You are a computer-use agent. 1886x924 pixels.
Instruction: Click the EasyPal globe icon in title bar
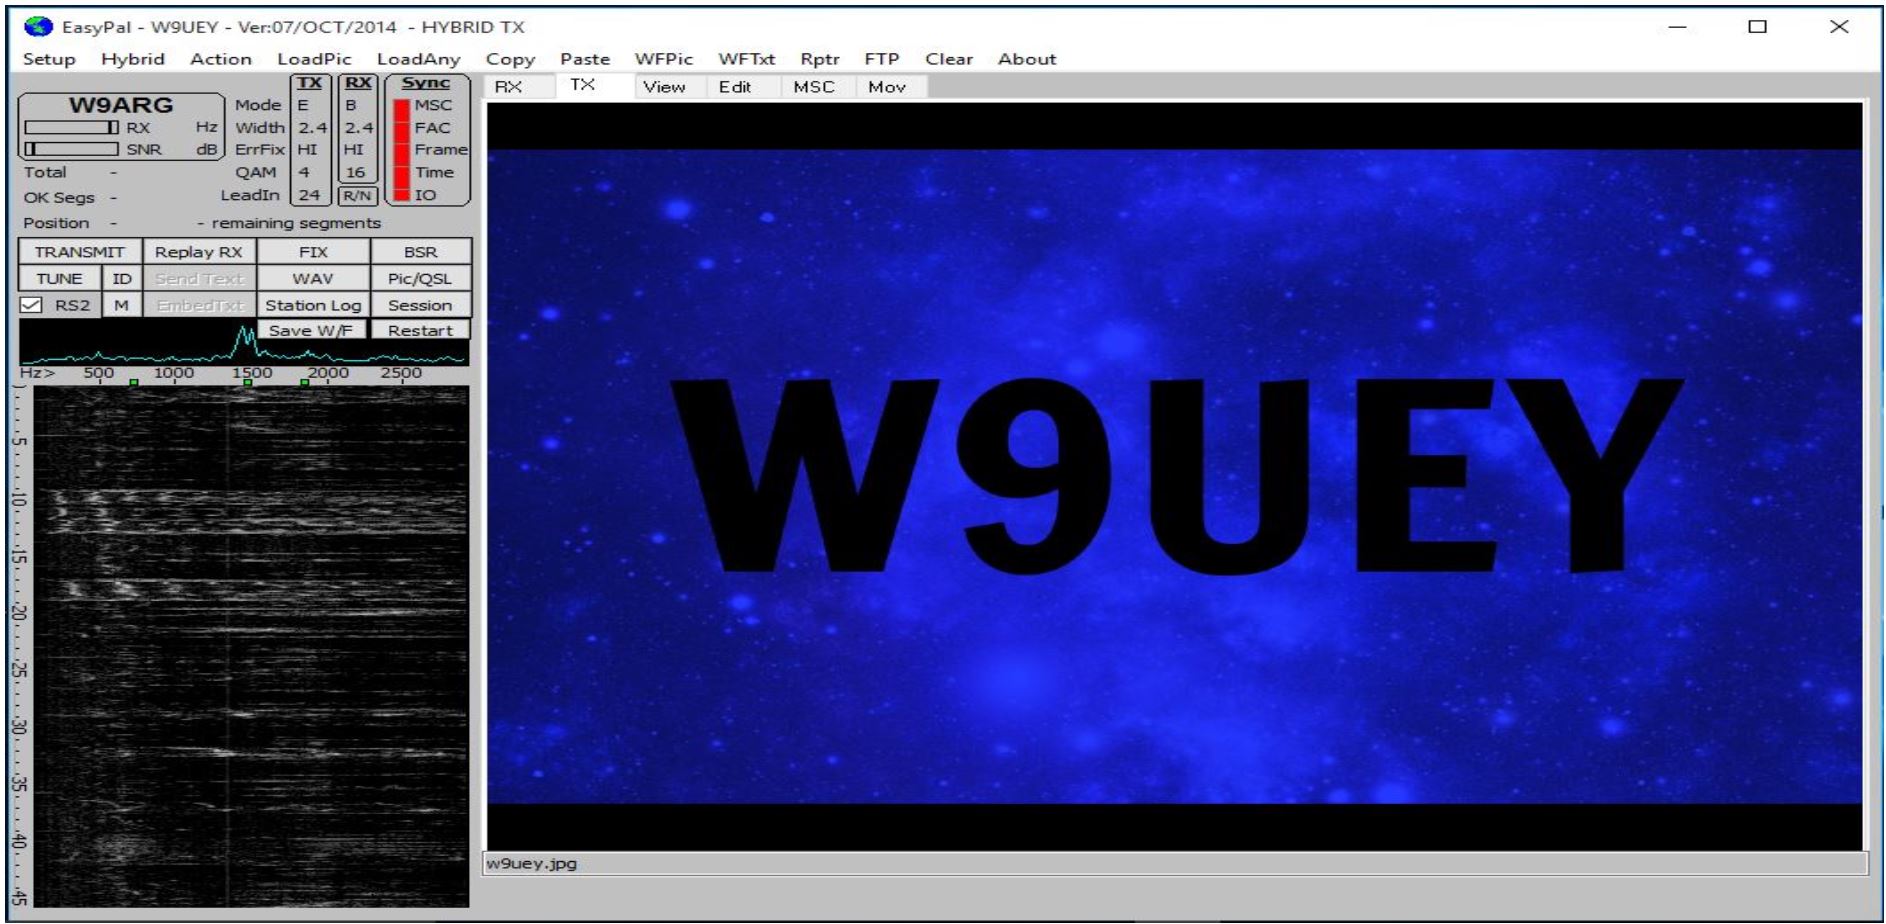pos(38,27)
